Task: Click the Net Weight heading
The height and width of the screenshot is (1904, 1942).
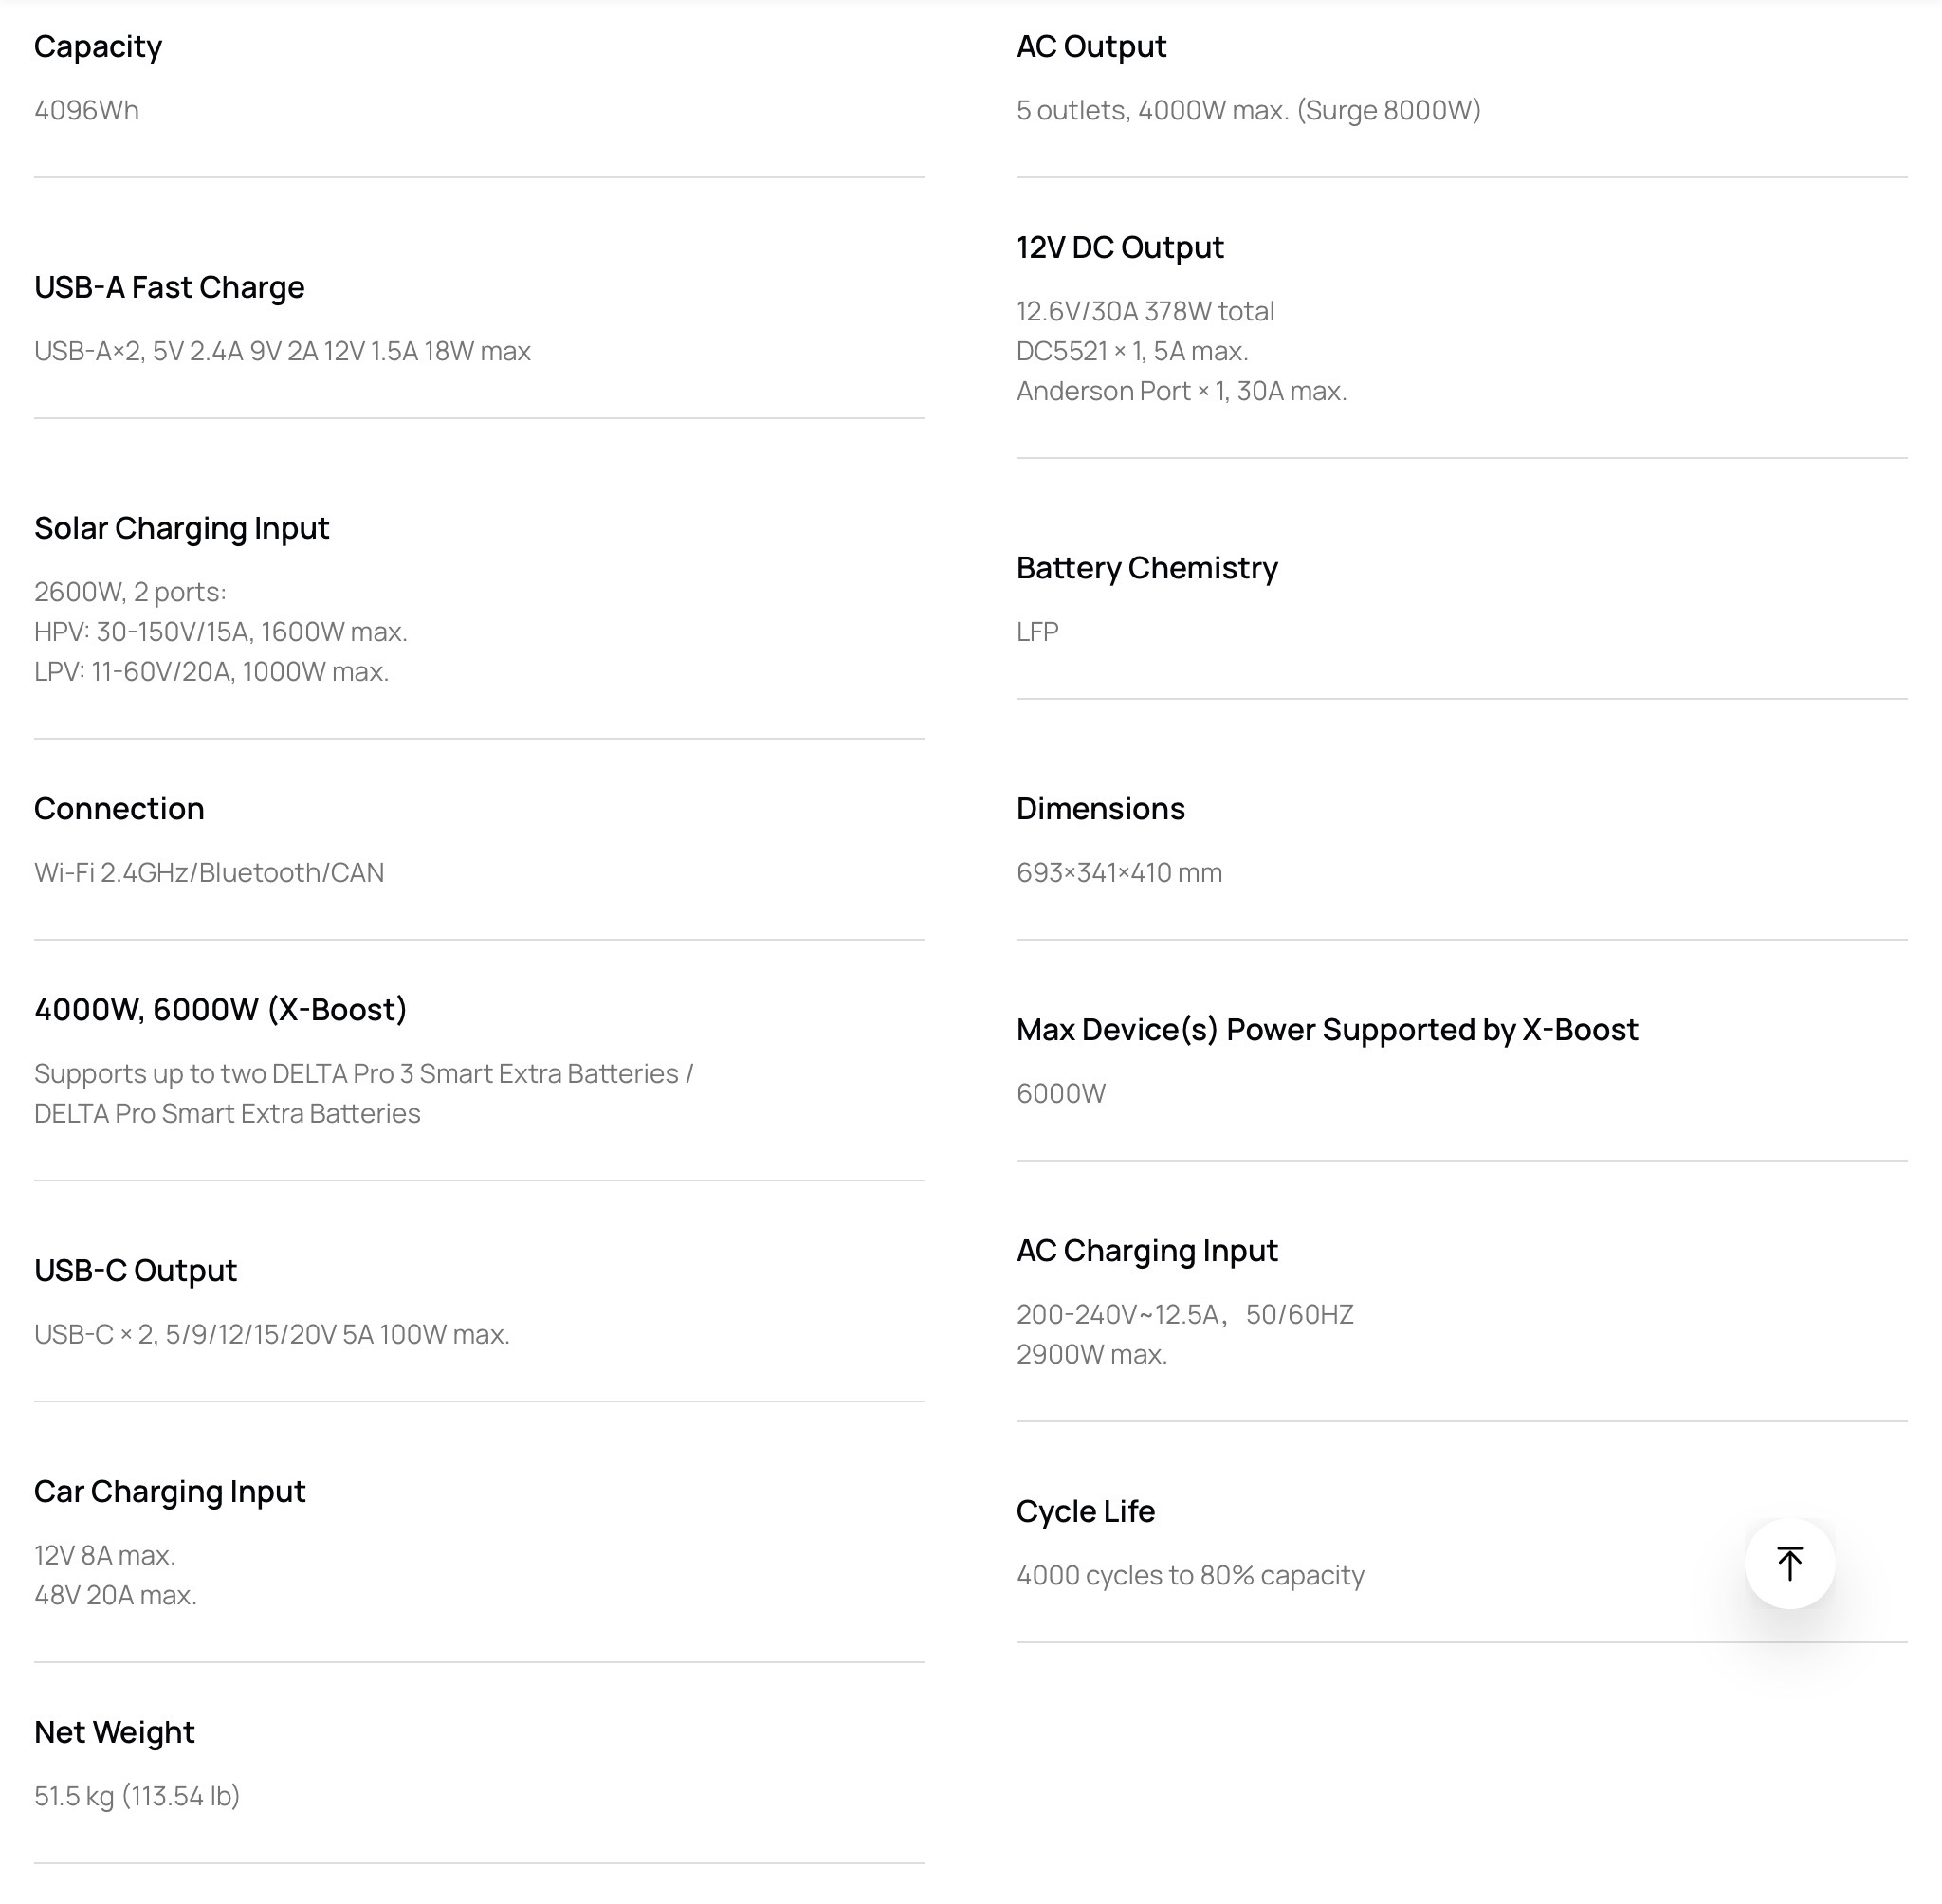Action: (x=114, y=1732)
